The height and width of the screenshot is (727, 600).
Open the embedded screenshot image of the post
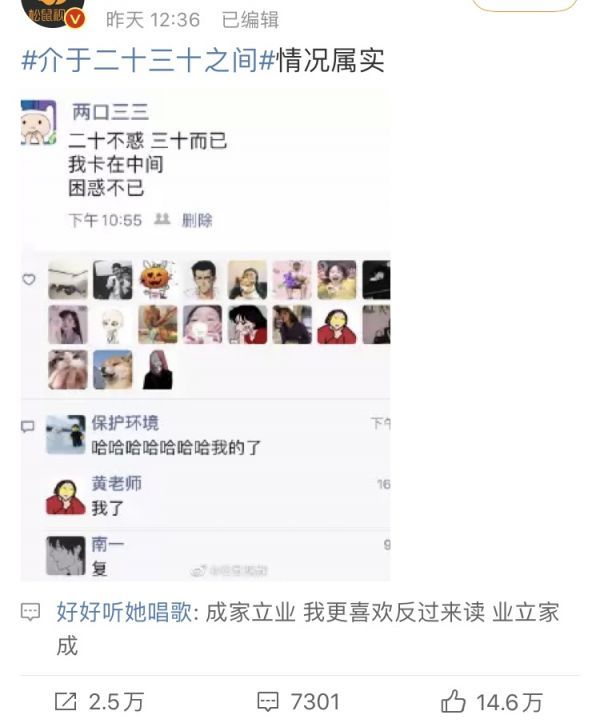point(205,335)
